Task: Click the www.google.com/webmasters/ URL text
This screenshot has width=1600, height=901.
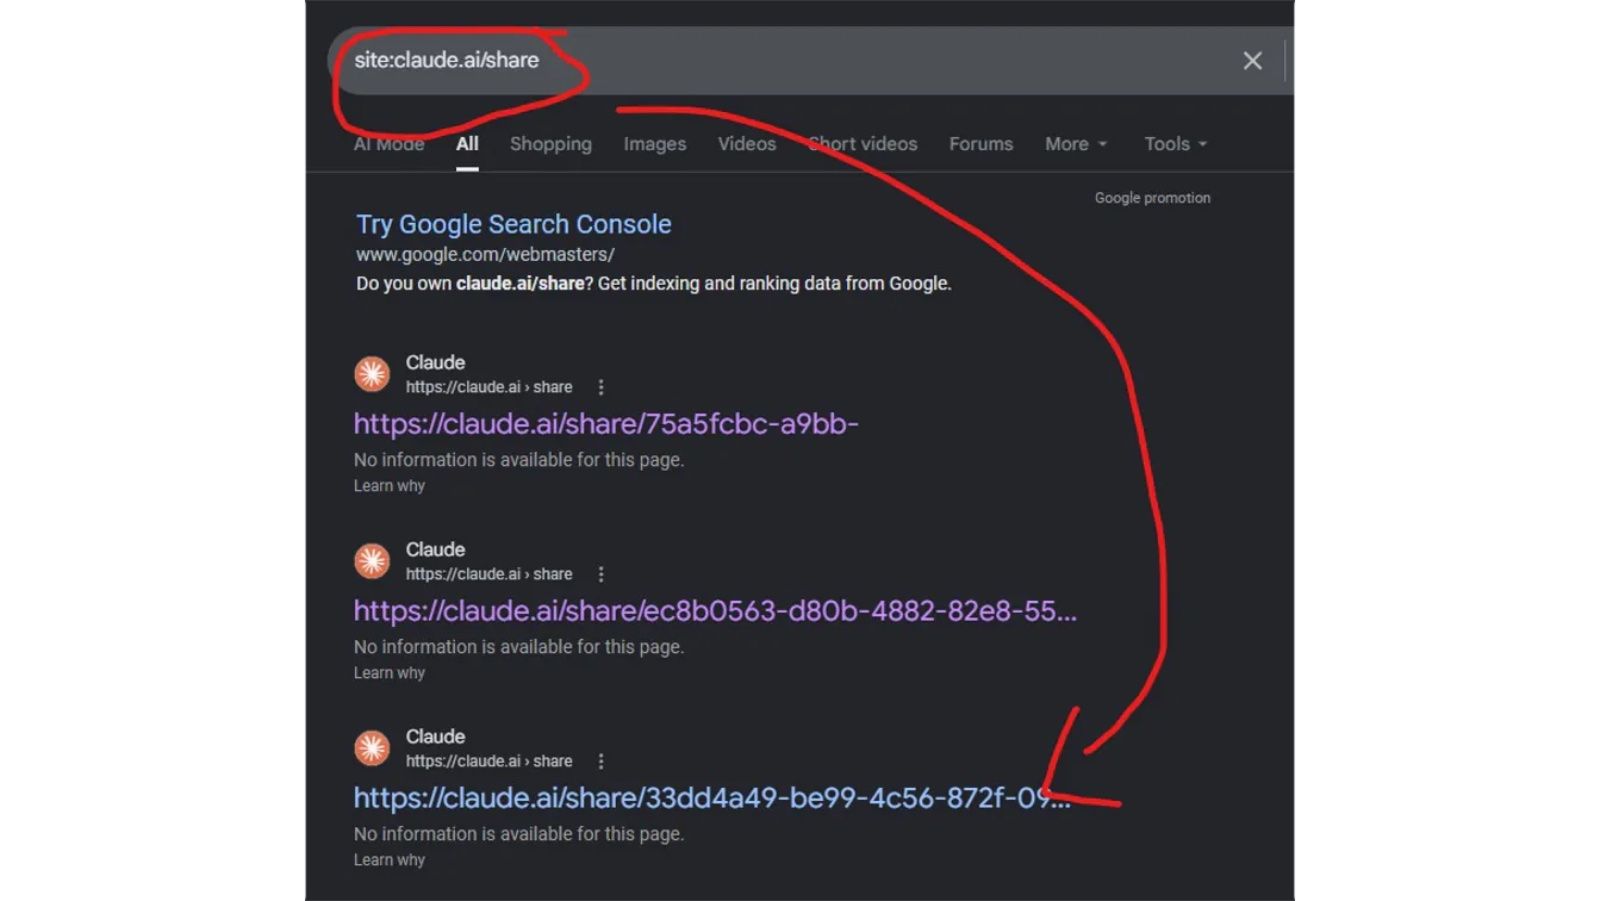Action: pyautogui.click(x=485, y=255)
